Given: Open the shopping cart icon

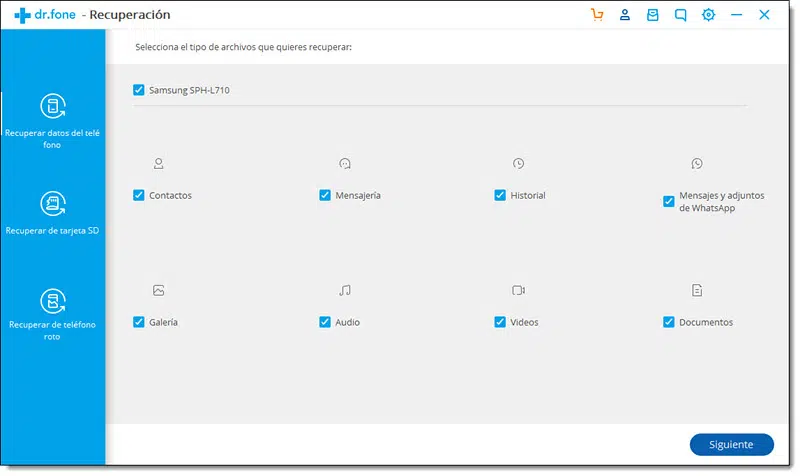Looking at the screenshot, I should [x=597, y=15].
